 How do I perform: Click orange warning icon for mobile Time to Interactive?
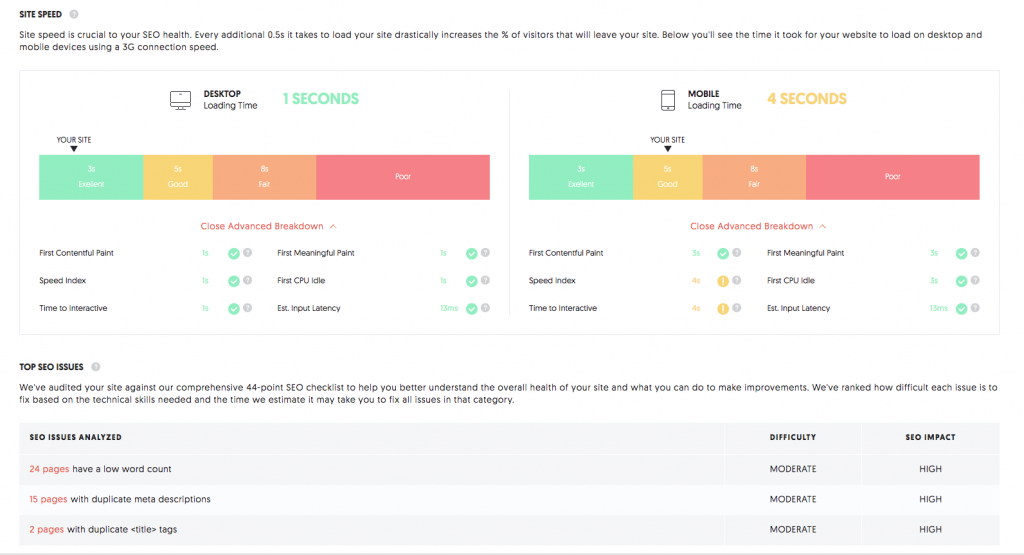(723, 309)
